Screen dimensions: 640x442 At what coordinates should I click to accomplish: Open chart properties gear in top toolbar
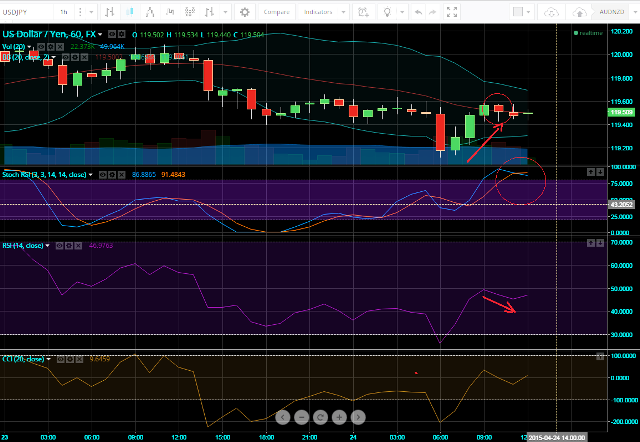[x=244, y=12]
